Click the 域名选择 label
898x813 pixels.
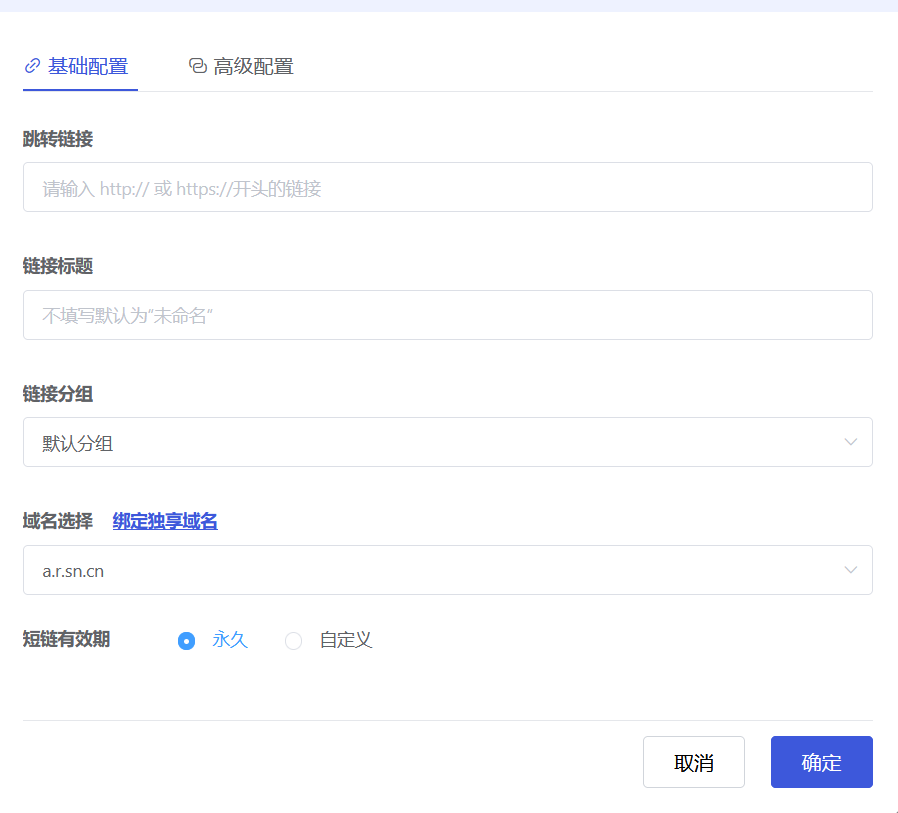tap(58, 521)
